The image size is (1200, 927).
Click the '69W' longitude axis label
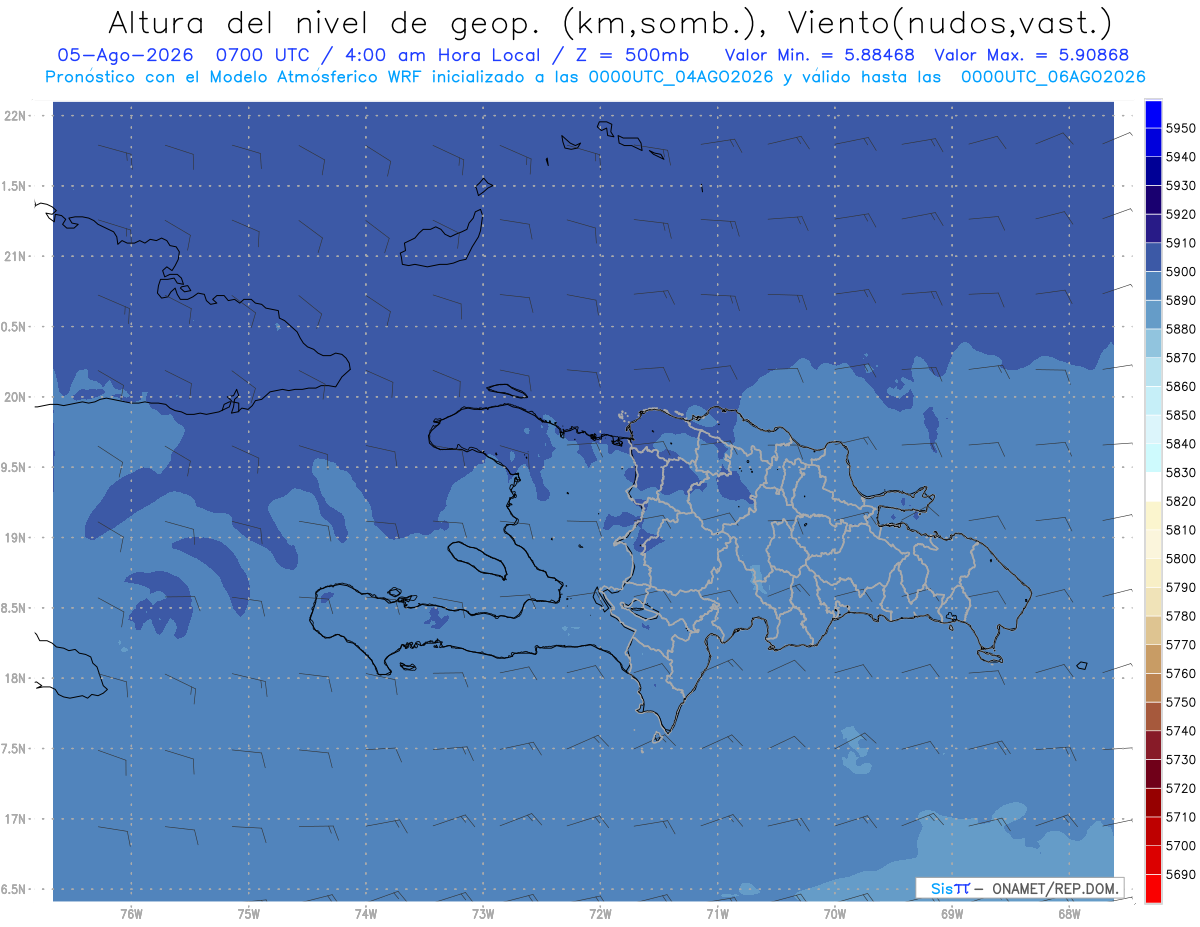coord(952,913)
